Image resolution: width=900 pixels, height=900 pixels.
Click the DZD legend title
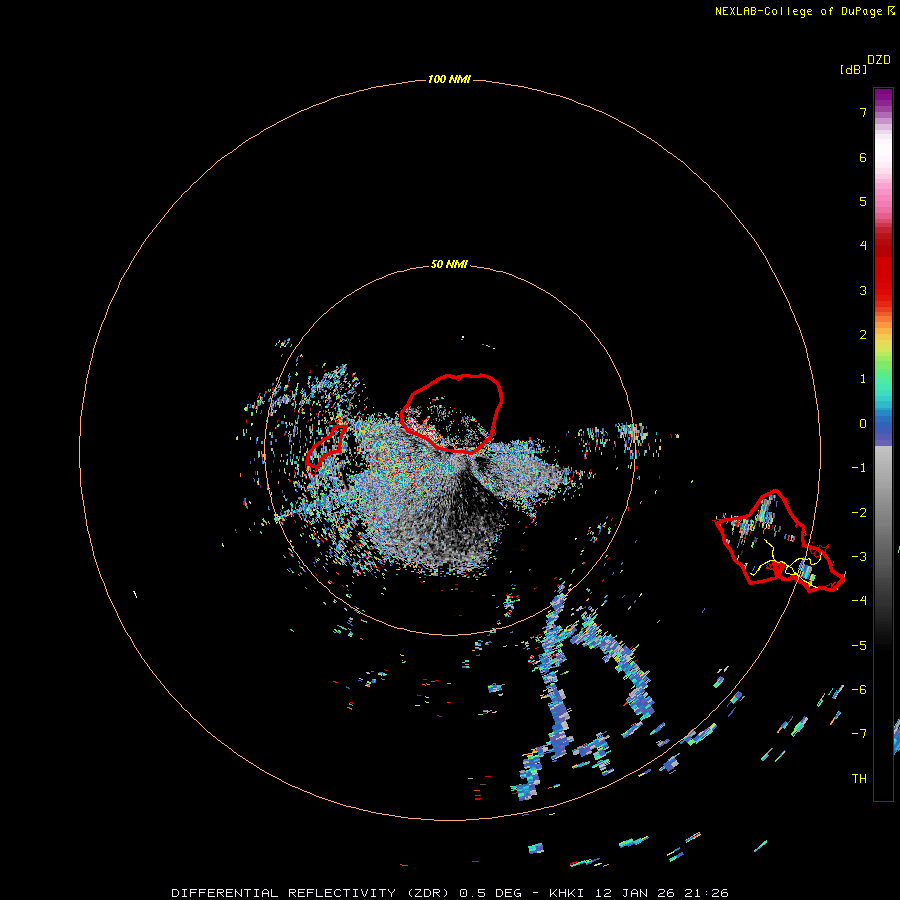pos(879,60)
